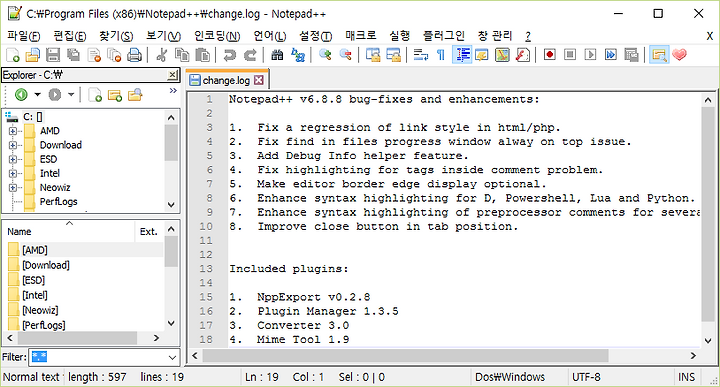Click the Explorer new file icon
The width and height of the screenshot is (720, 387).
(95, 95)
